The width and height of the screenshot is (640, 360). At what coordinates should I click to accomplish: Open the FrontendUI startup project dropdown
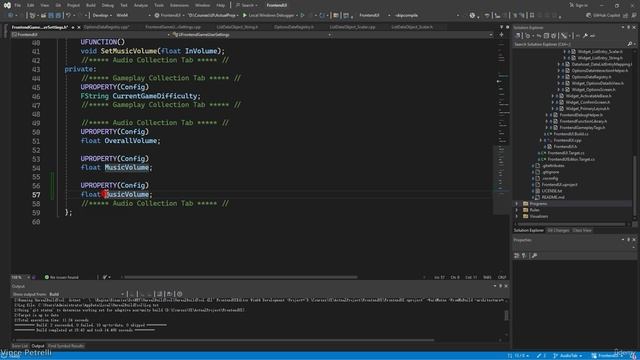click(170, 16)
